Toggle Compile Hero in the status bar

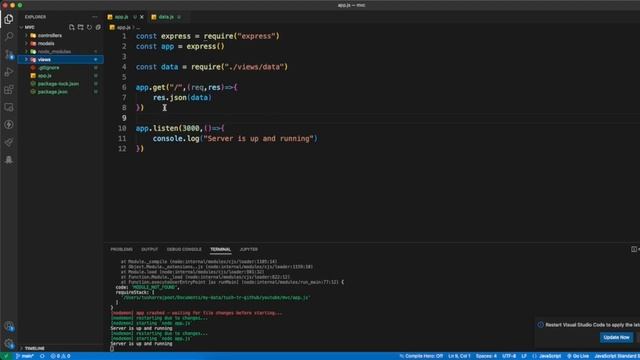point(421,356)
